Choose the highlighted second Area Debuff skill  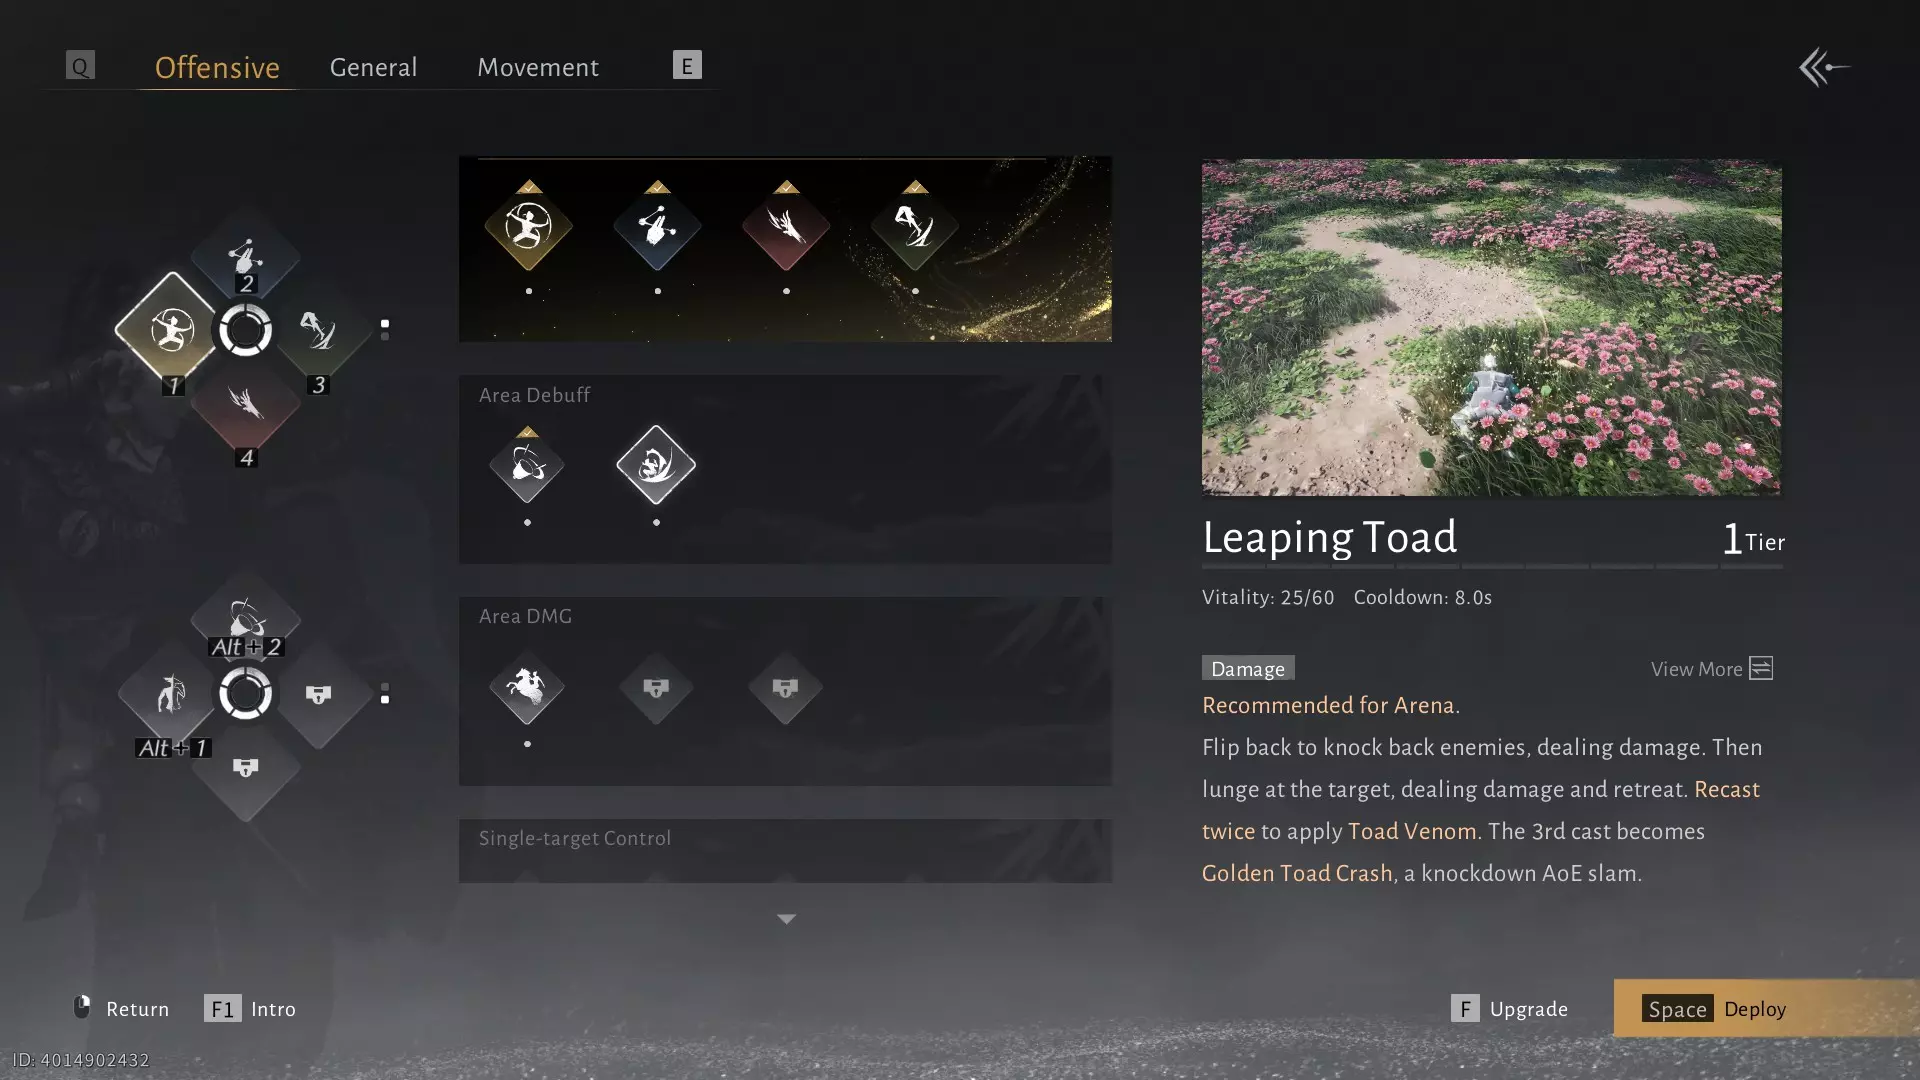(656, 465)
